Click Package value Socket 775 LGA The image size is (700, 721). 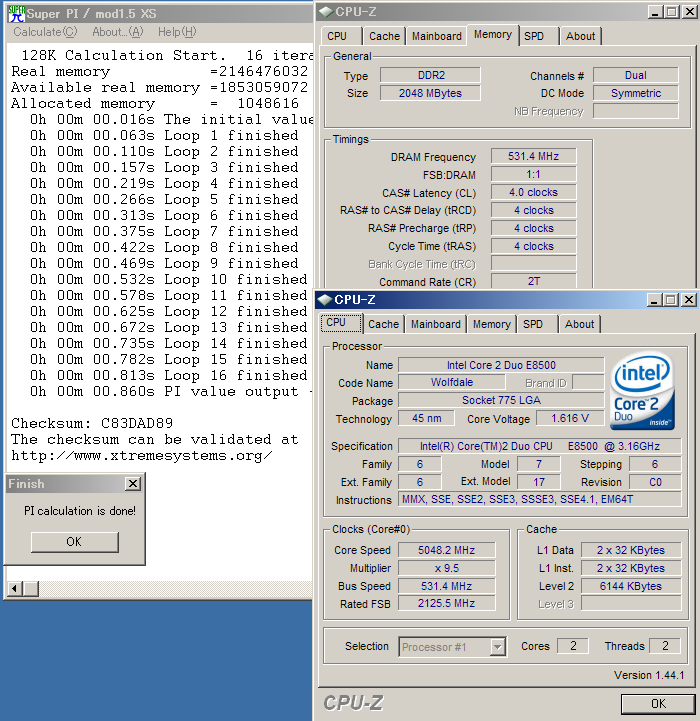(501, 400)
